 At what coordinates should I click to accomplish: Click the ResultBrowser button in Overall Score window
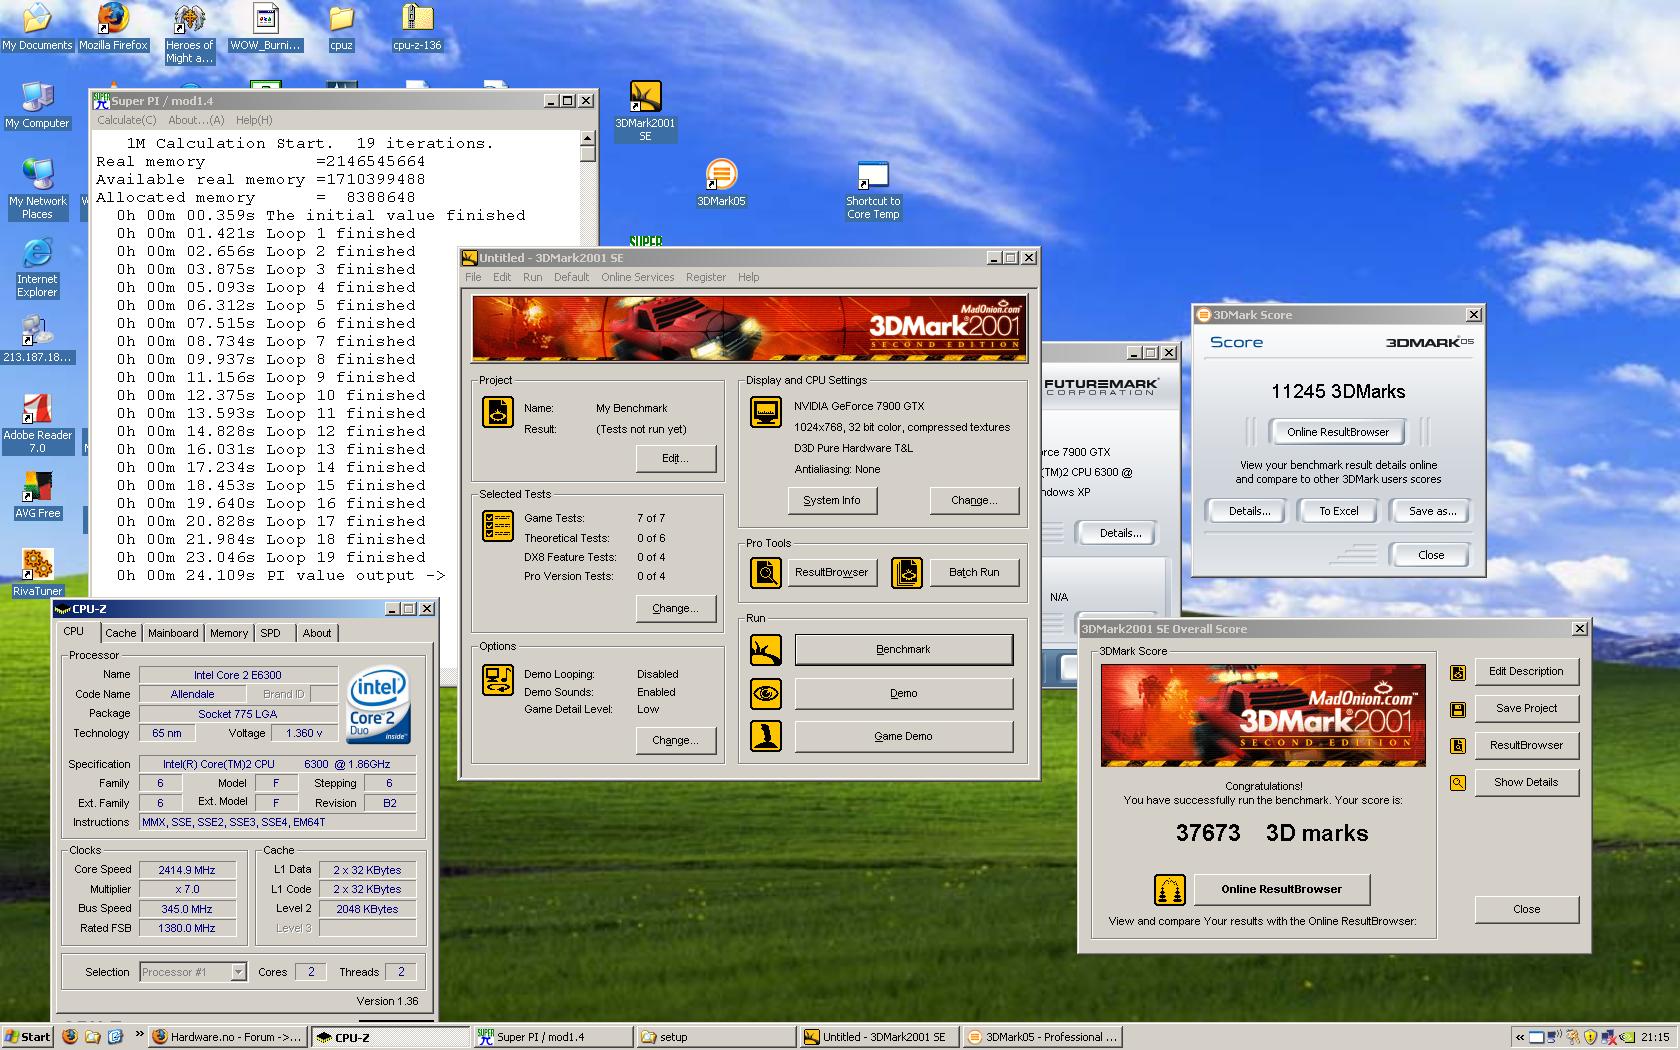point(1526,745)
